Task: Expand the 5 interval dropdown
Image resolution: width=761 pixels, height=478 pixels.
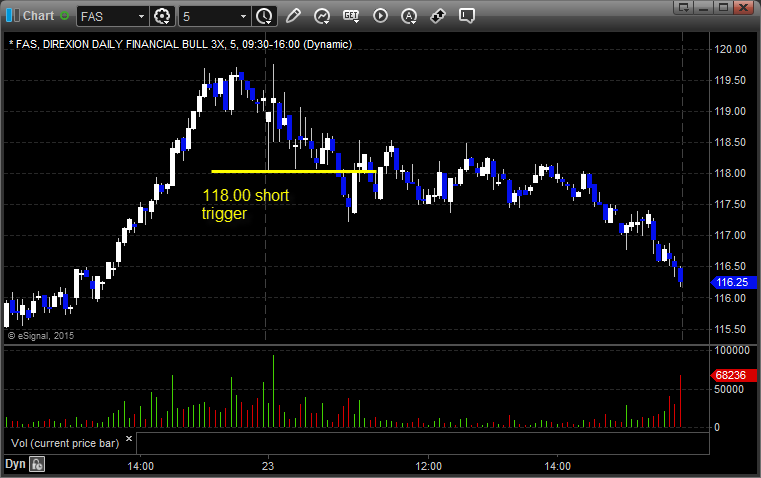Action: click(244, 16)
